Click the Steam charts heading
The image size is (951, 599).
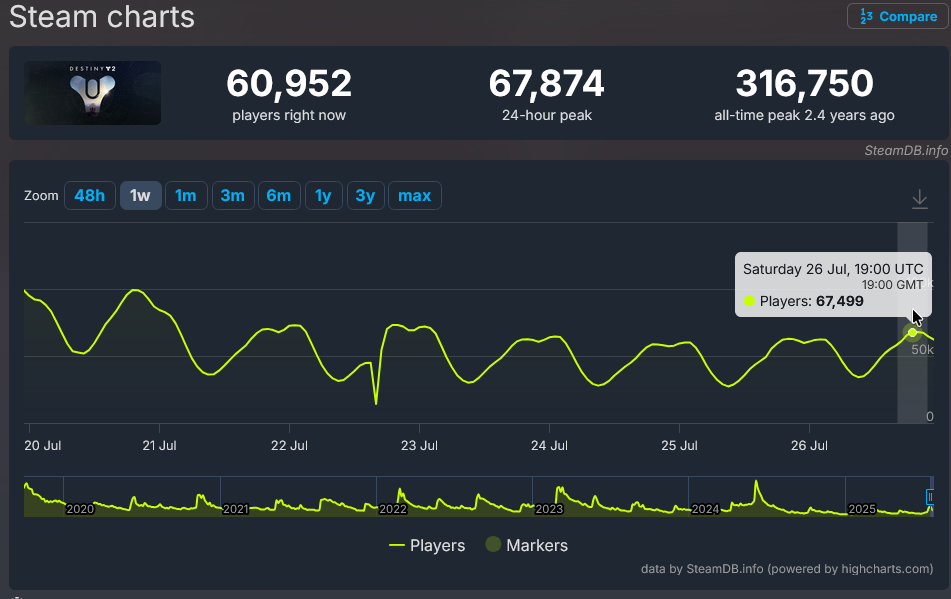pyautogui.click(x=102, y=16)
